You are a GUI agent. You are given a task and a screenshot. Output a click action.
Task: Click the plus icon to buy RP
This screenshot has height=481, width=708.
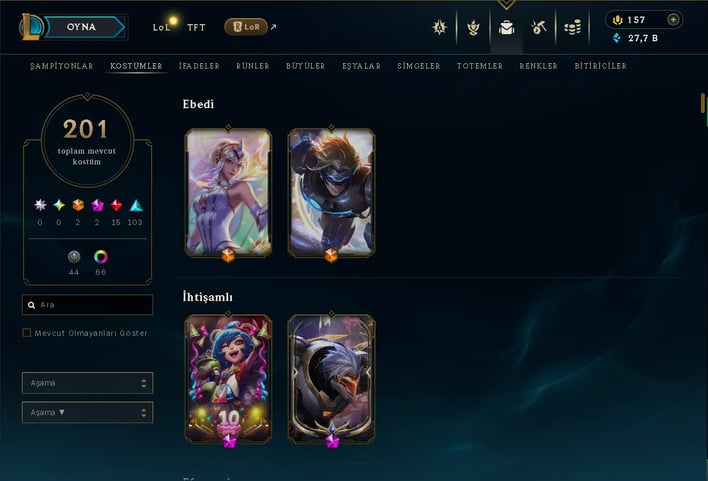click(x=673, y=19)
